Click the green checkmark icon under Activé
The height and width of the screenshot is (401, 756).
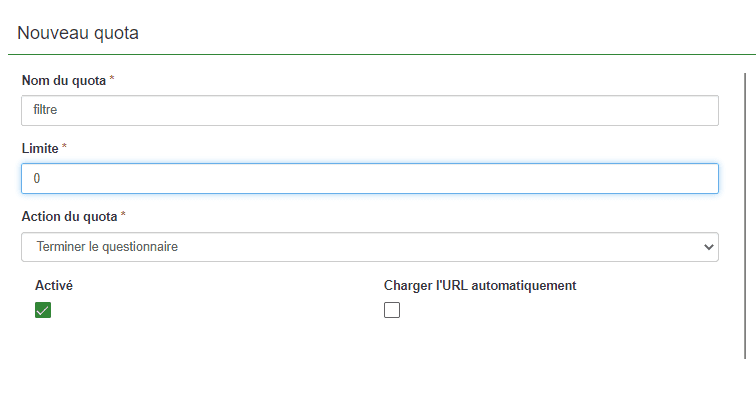click(x=43, y=310)
